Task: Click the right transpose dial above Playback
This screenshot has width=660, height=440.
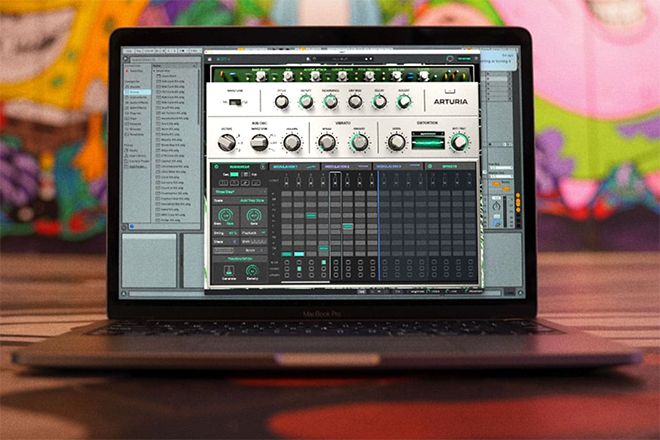Action: click(x=253, y=215)
